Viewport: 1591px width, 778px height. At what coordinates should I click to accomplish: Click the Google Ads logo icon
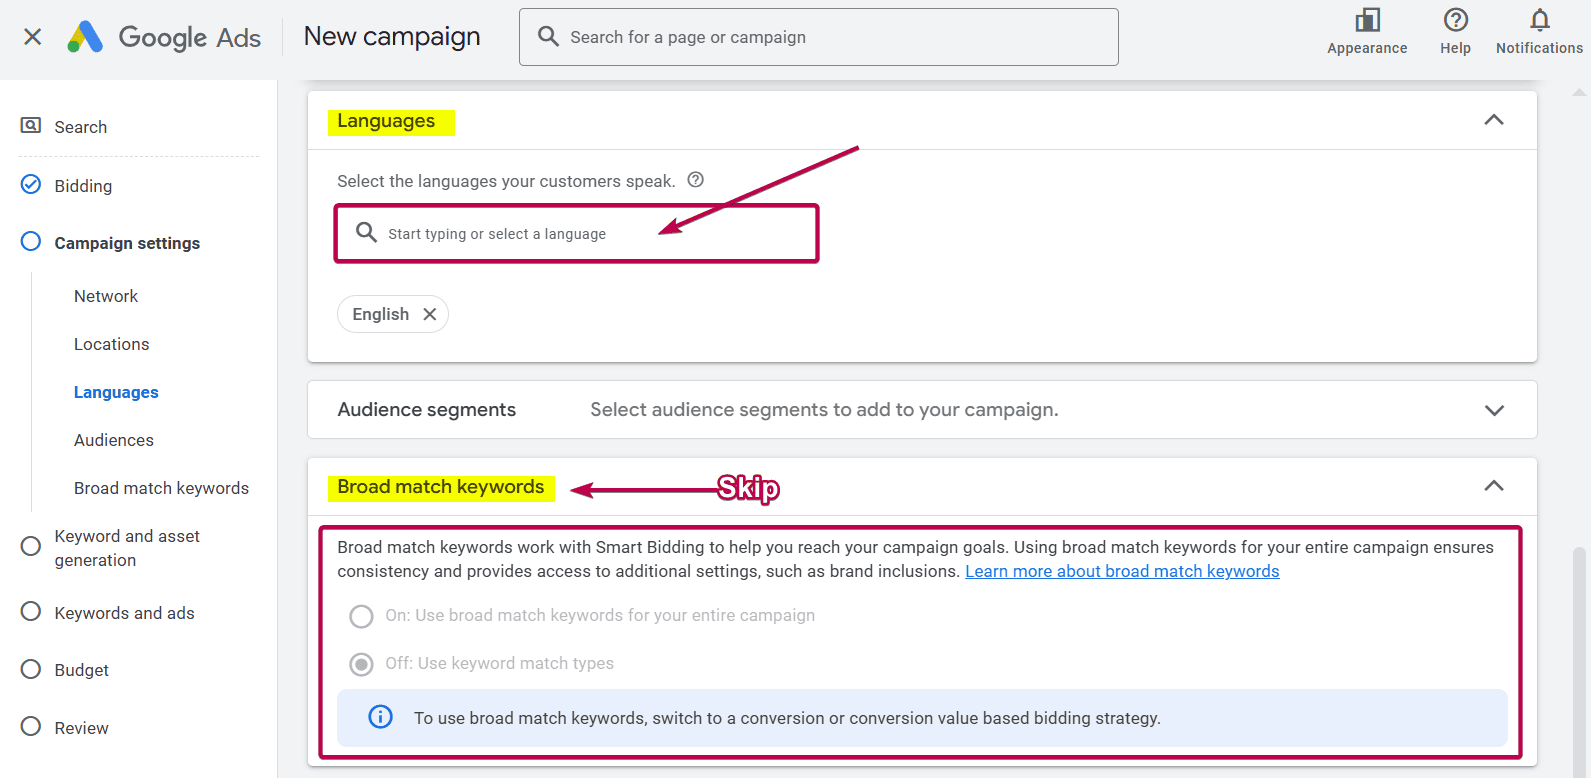coord(85,37)
